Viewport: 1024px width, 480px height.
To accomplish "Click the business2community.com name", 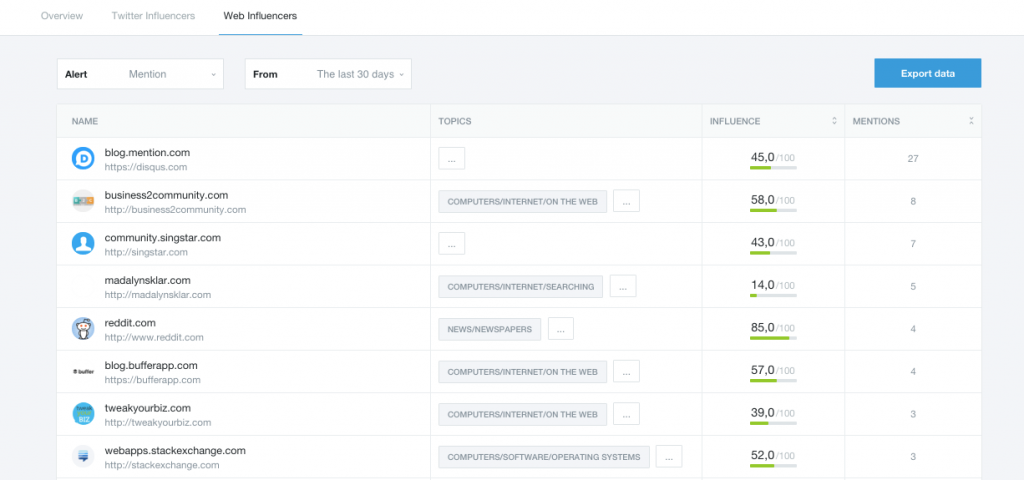I will (x=166, y=195).
